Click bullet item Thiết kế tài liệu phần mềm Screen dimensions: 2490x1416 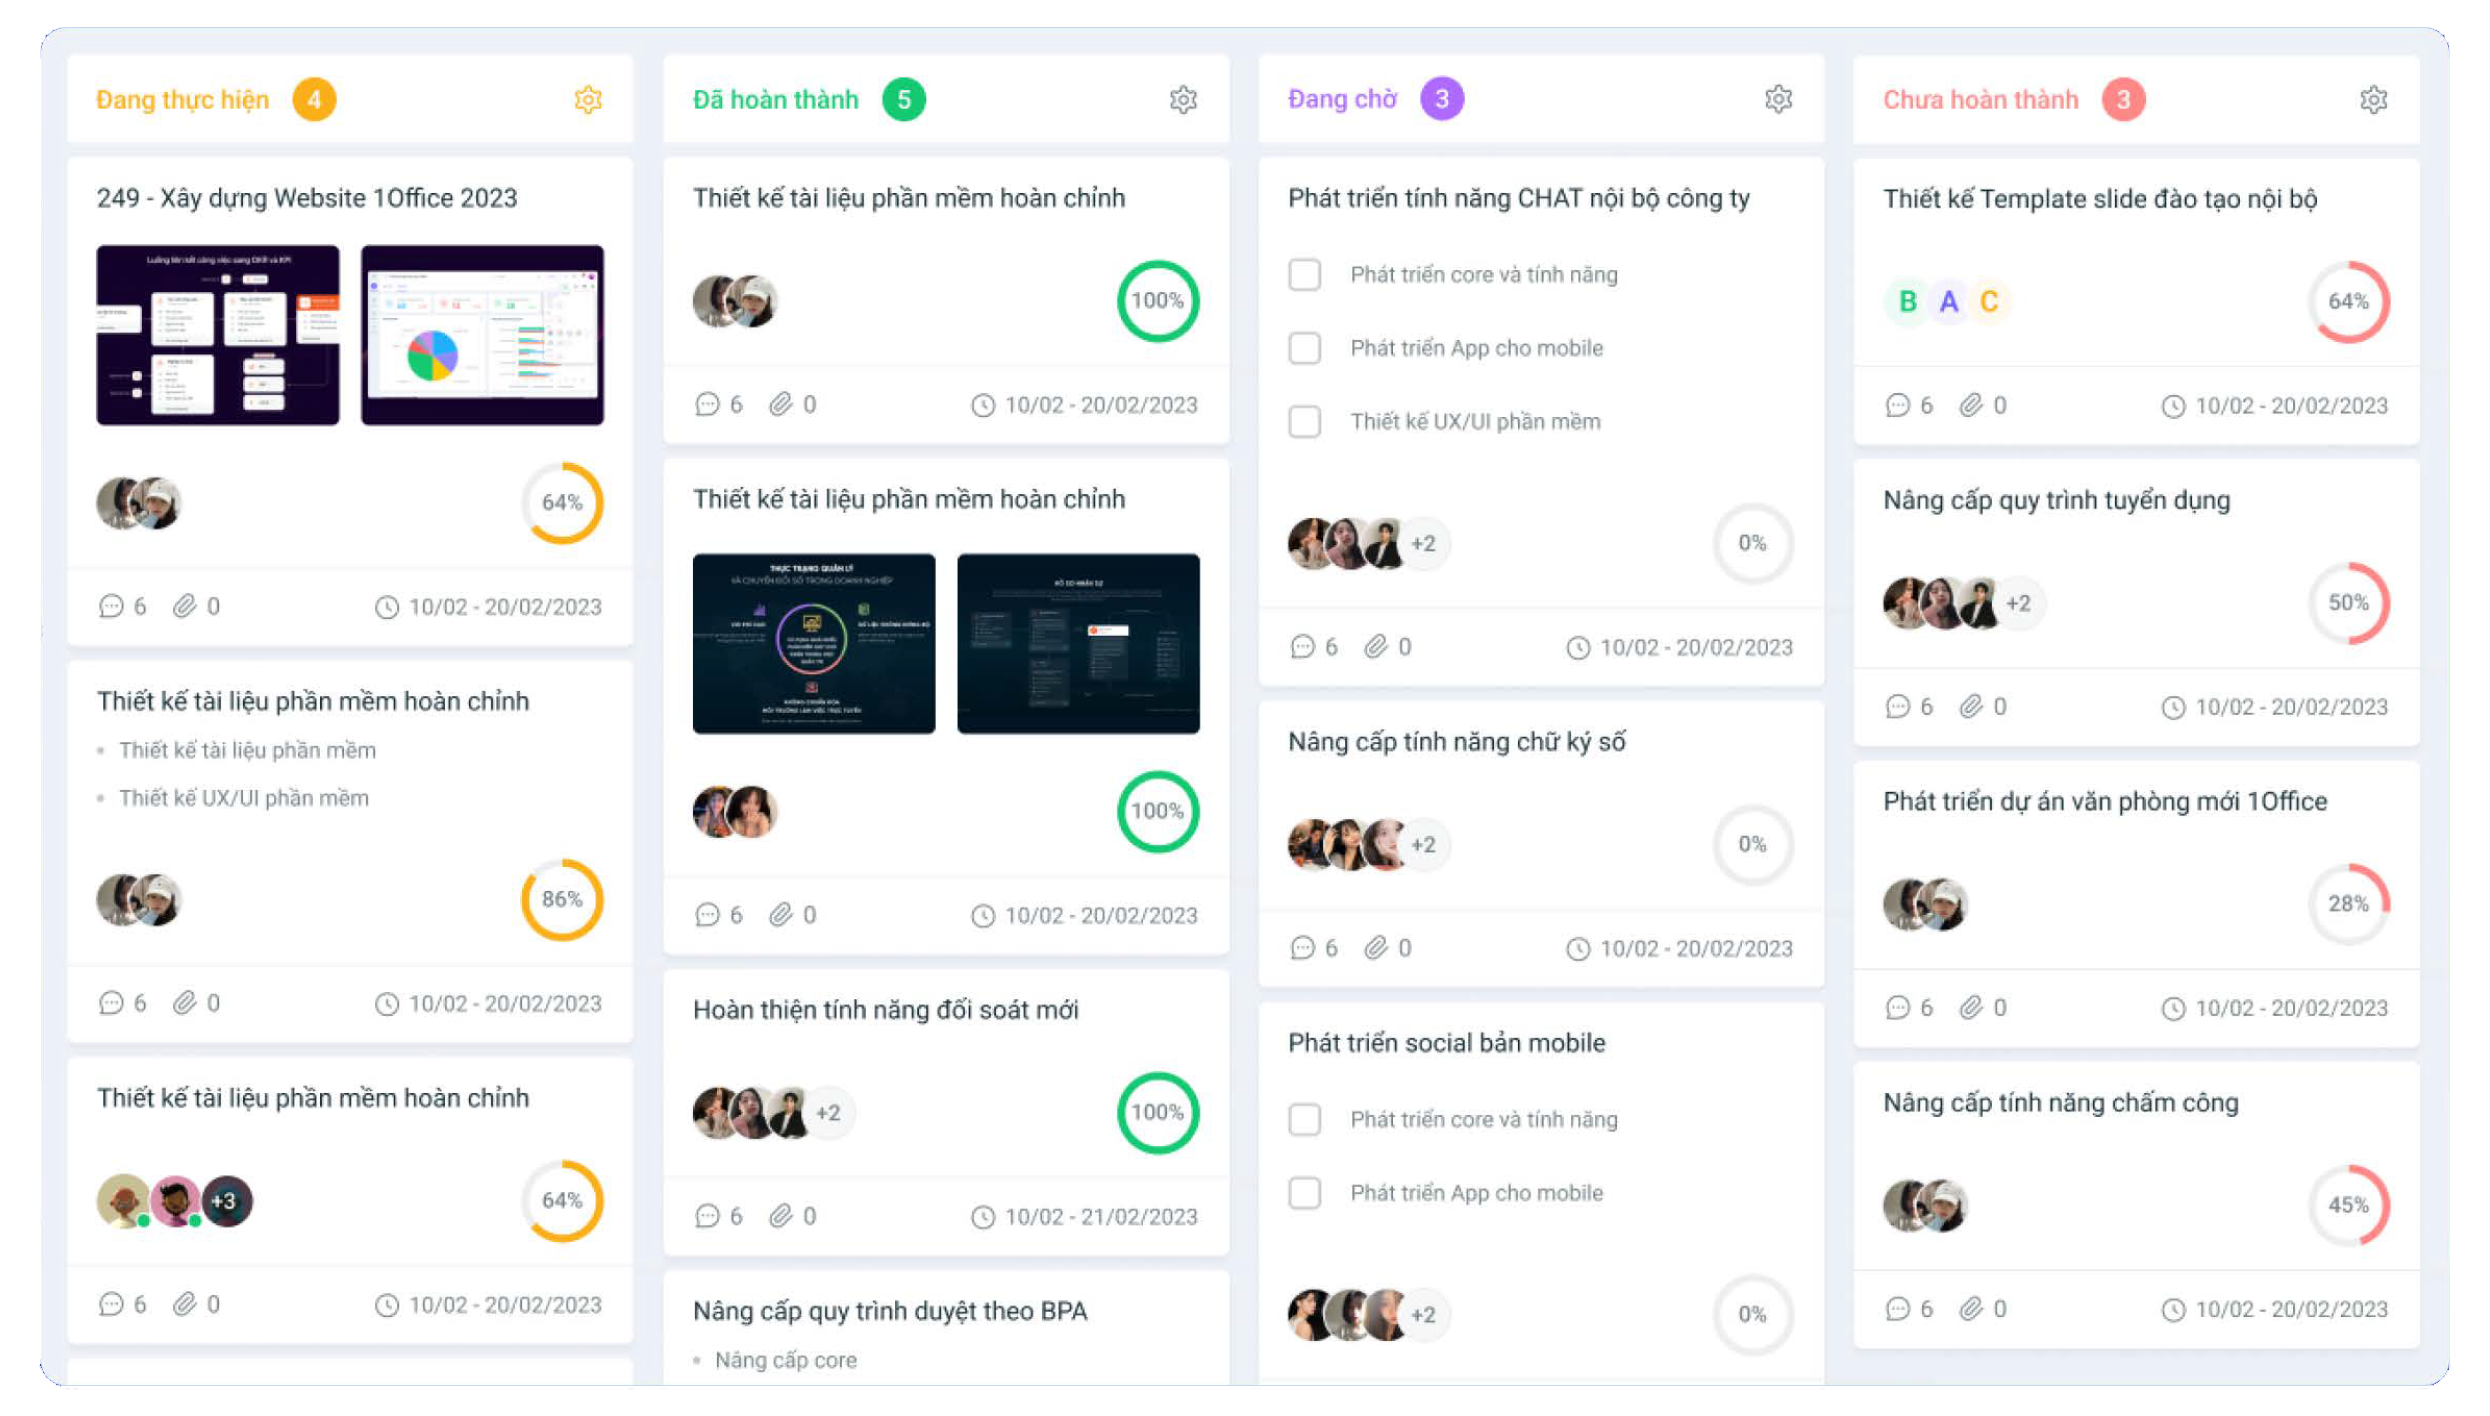point(247,750)
